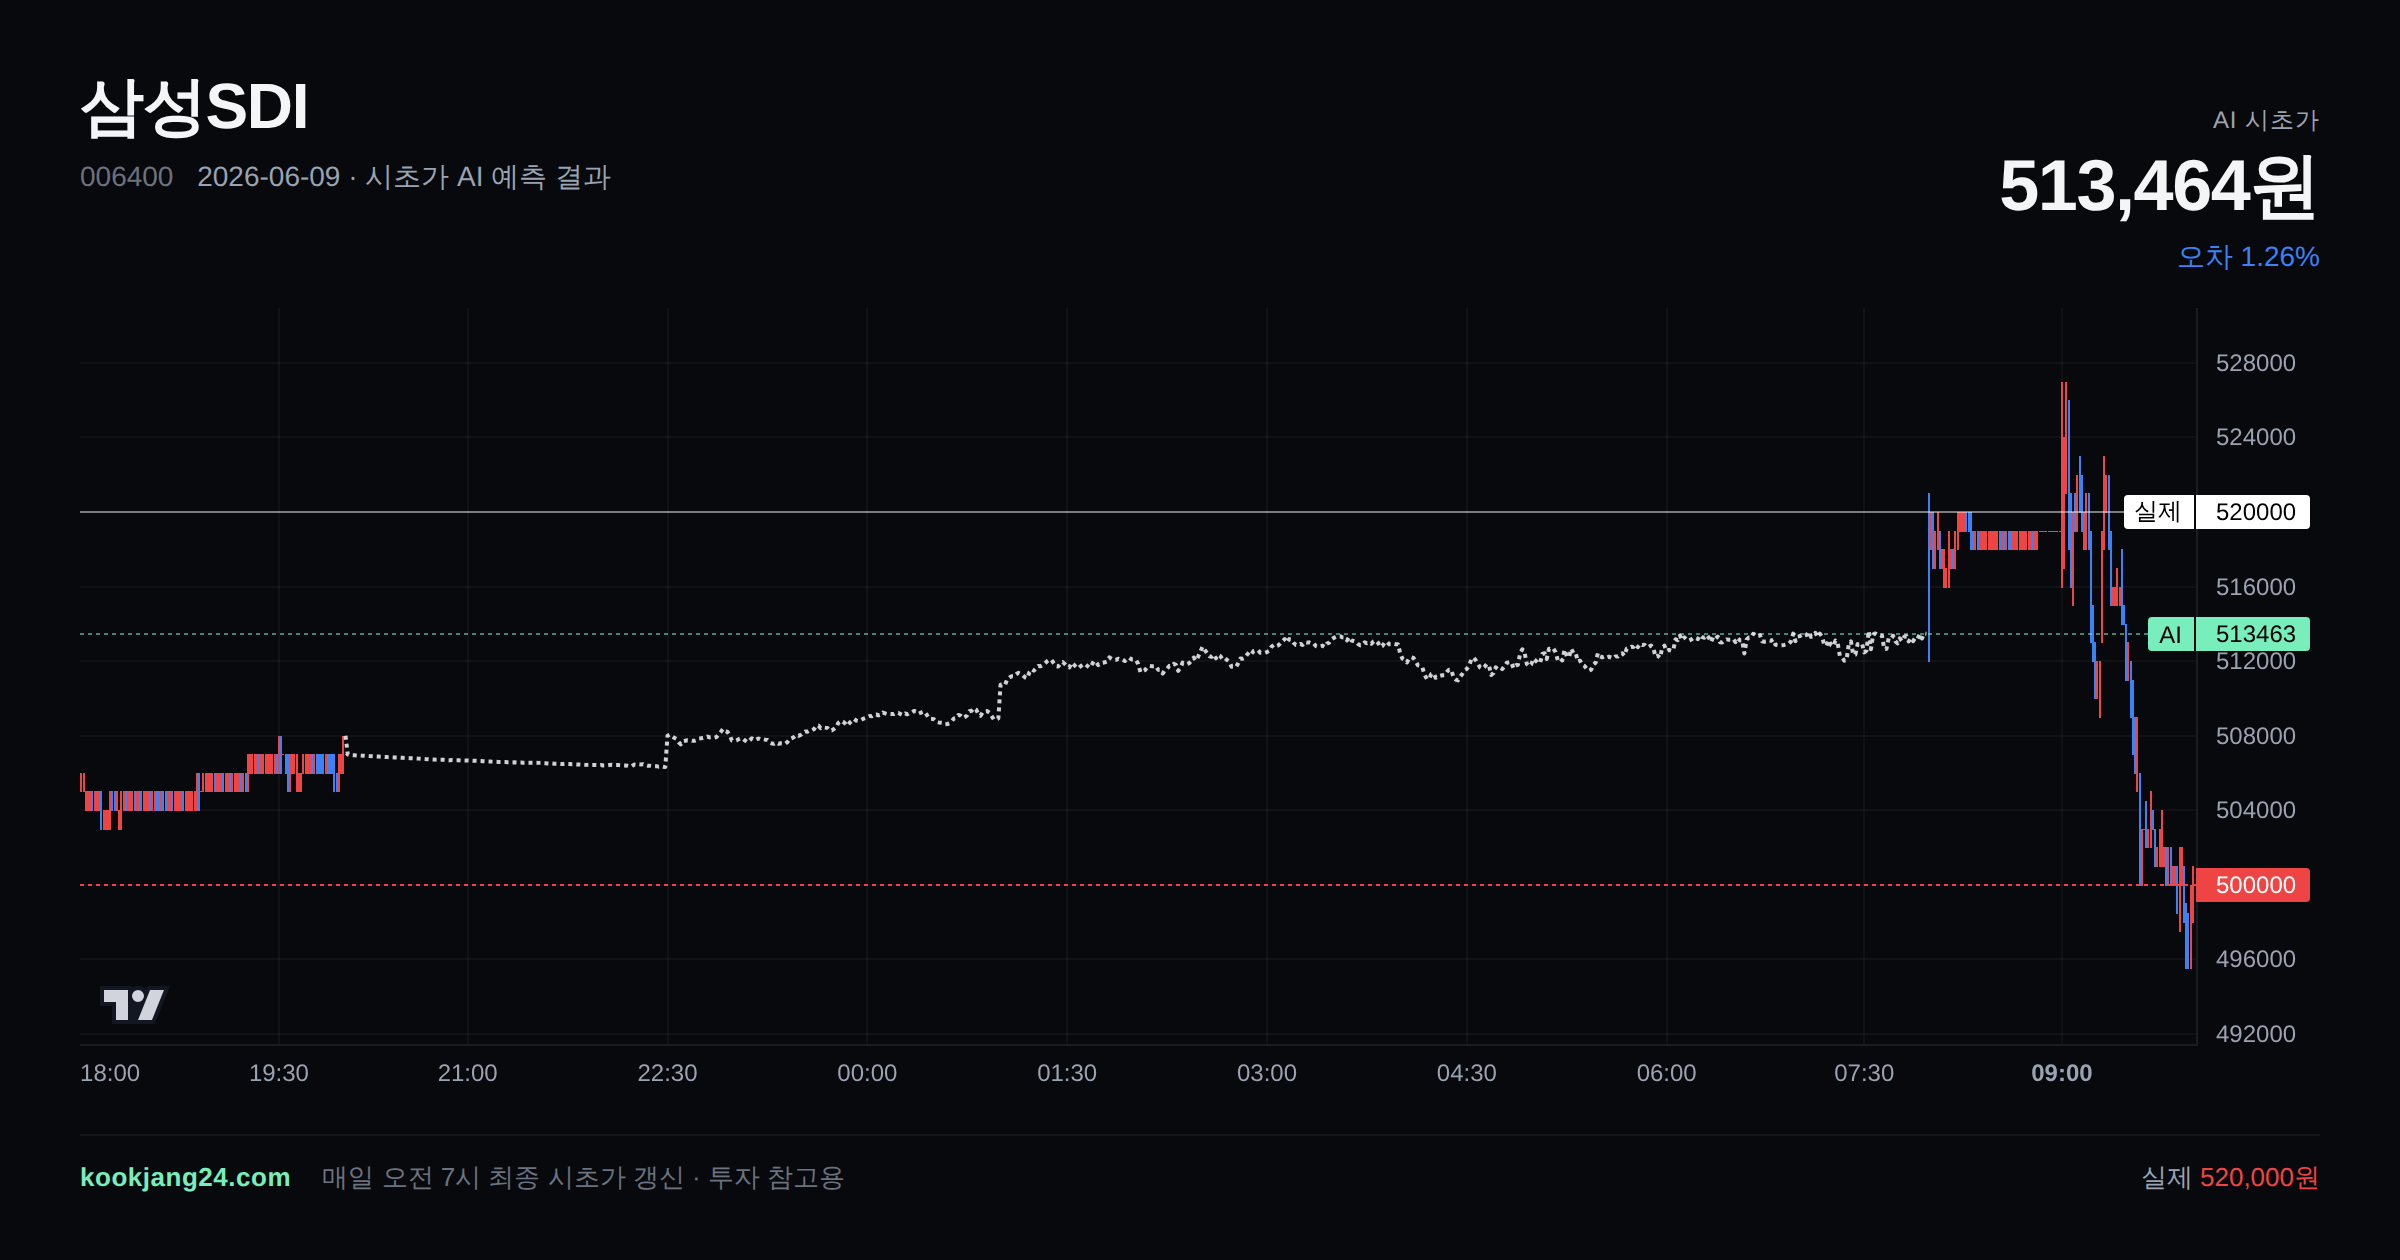Select the 006400 stock code
This screenshot has height=1260, width=2400.
click(x=126, y=177)
